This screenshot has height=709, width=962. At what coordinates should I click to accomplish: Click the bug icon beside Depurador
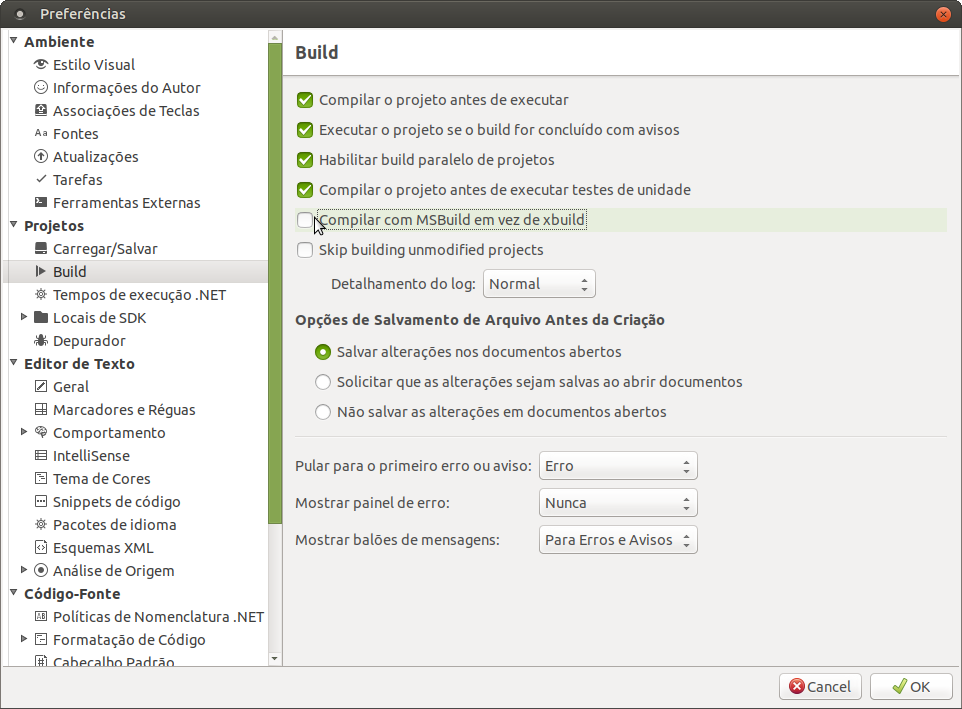tap(40, 340)
